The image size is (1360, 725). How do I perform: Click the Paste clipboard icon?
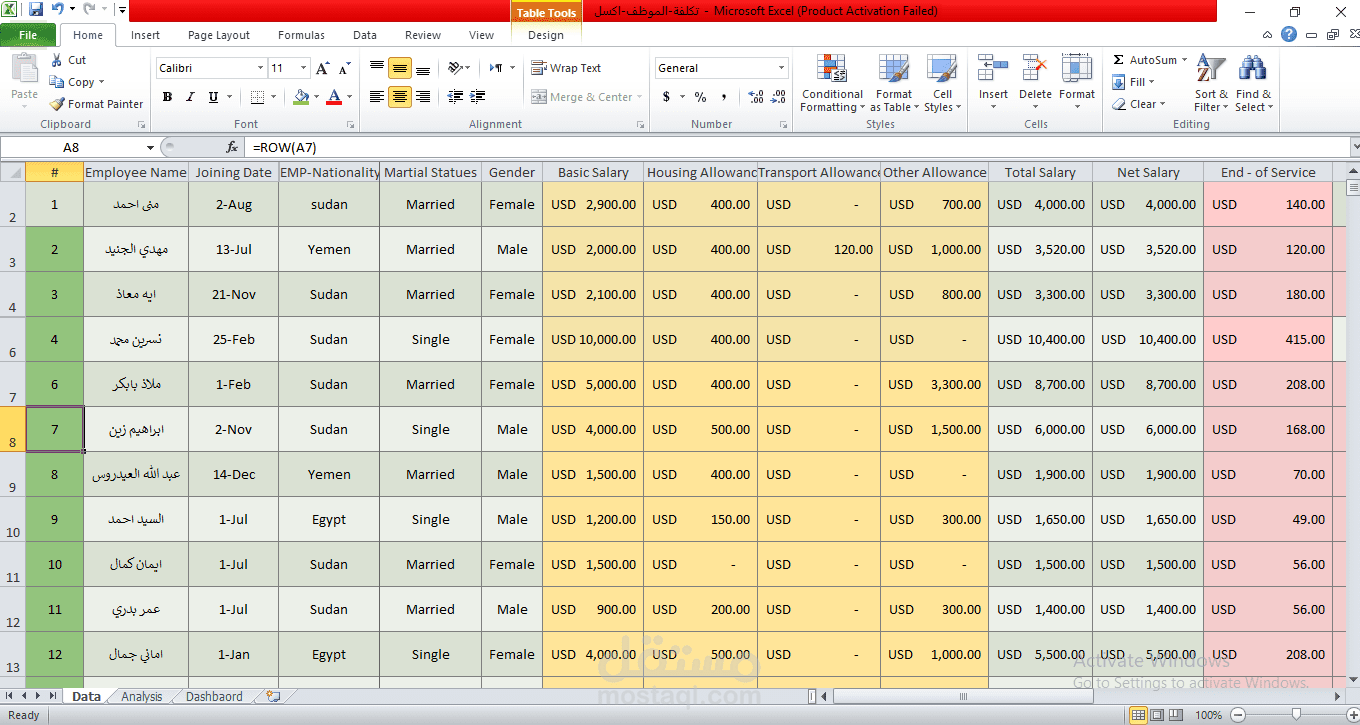pos(24,70)
